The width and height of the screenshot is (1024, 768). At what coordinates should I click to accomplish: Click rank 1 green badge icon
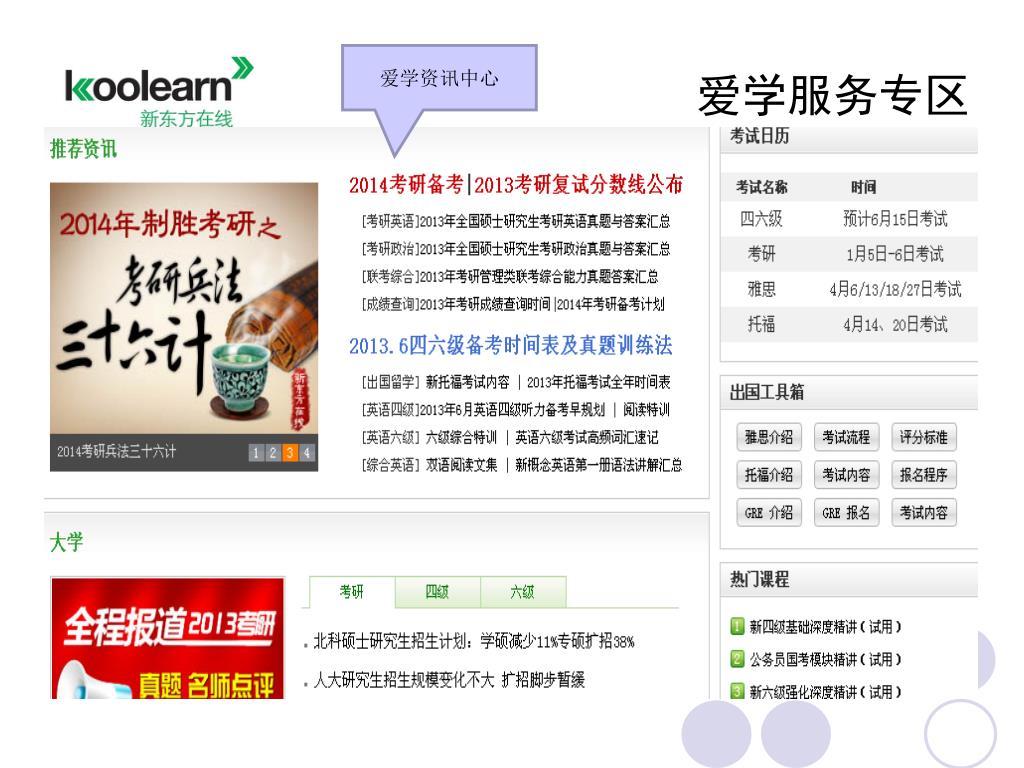pyautogui.click(x=737, y=626)
